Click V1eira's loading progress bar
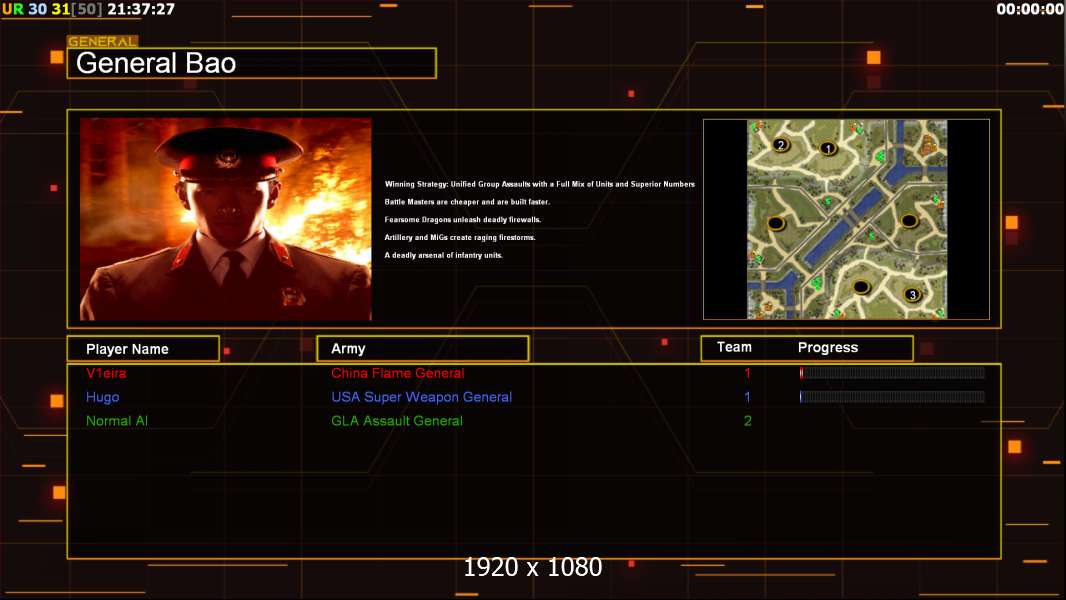Screen dimensions: 1066x600 [892, 372]
